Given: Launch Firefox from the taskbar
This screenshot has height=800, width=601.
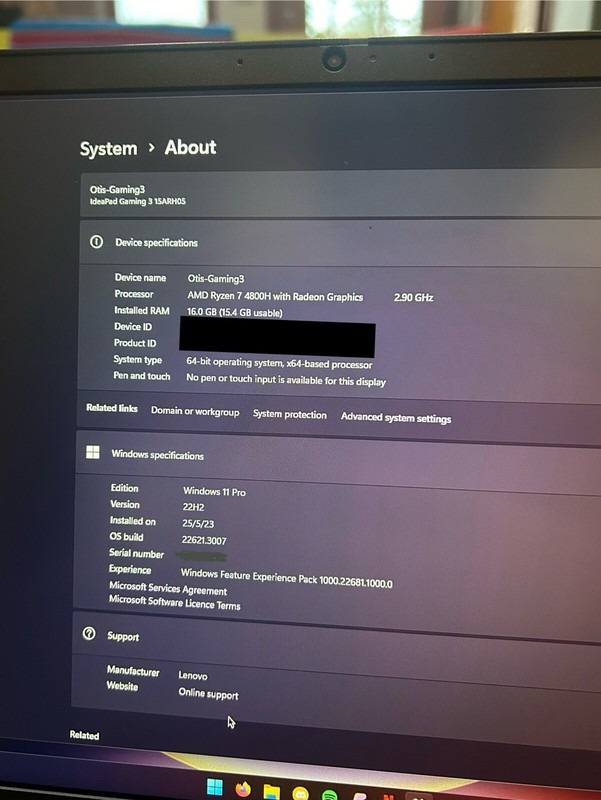Looking at the screenshot, I should point(243,789).
